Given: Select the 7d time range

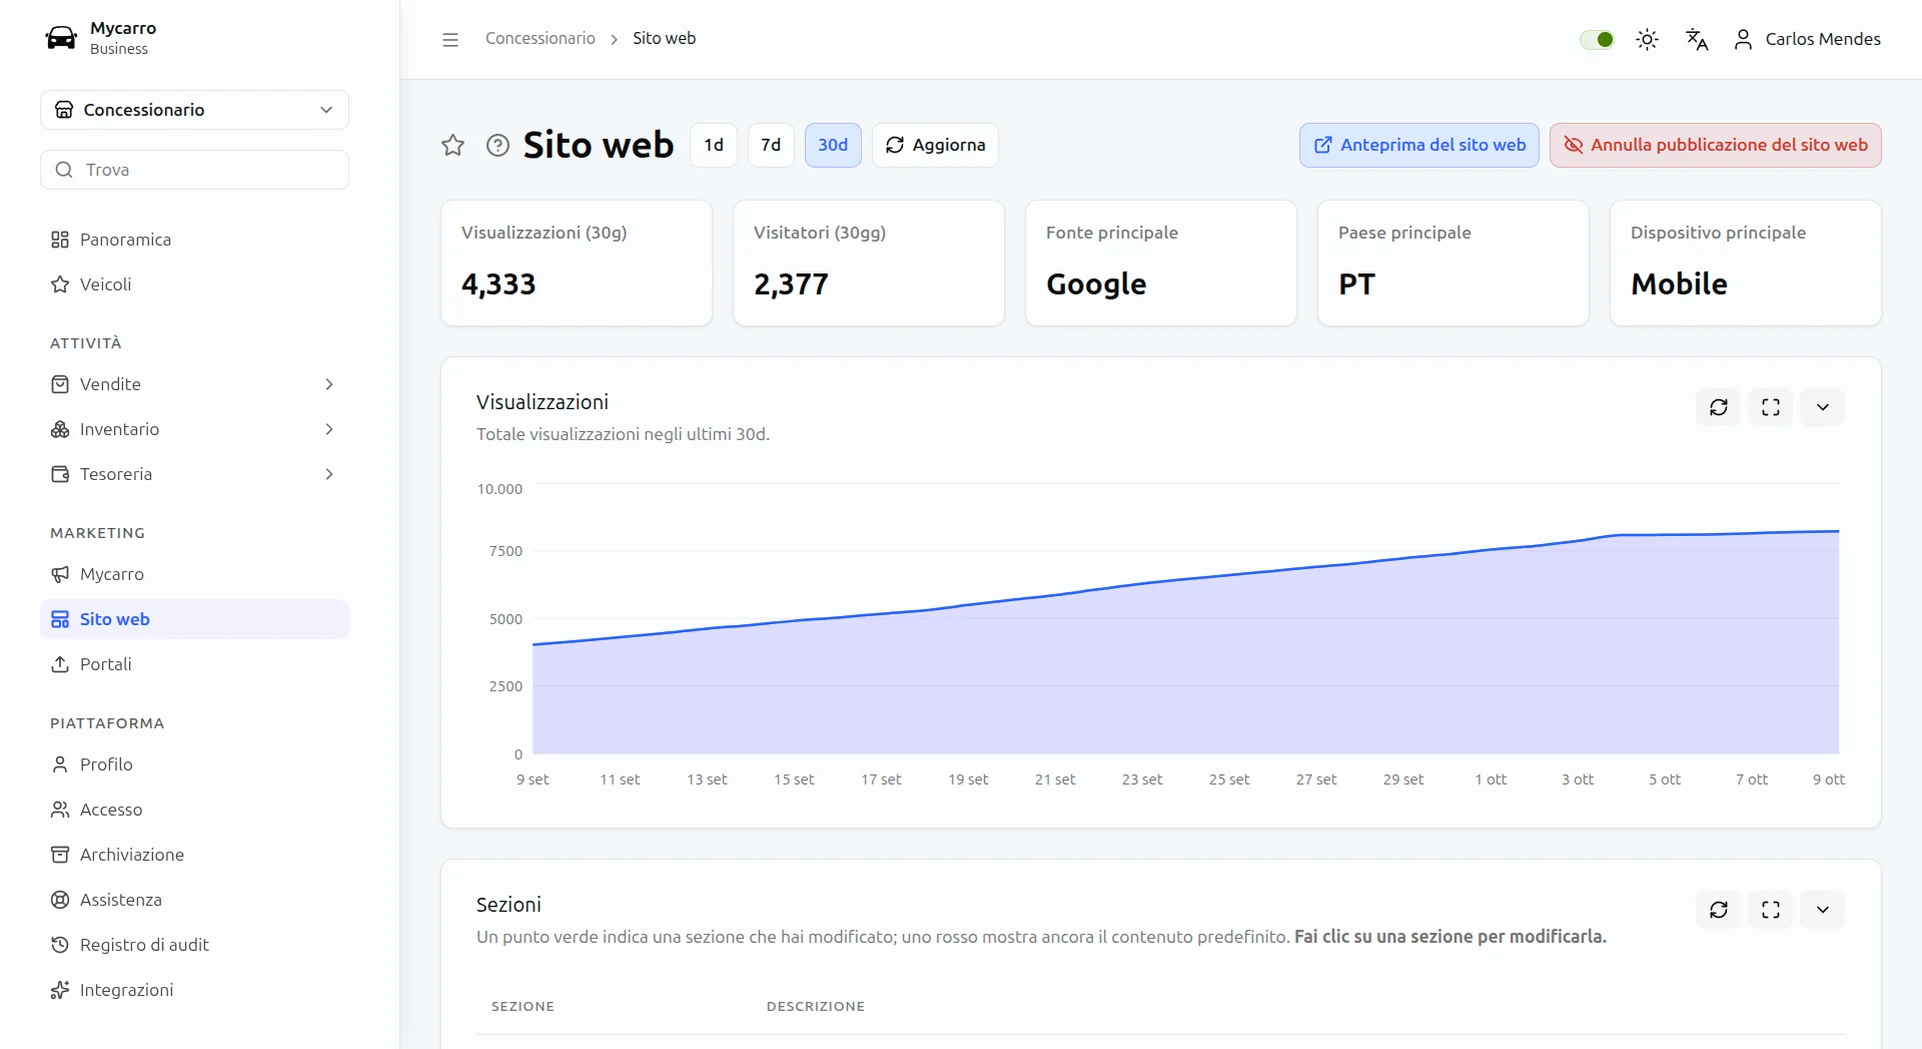Looking at the screenshot, I should click(771, 145).
